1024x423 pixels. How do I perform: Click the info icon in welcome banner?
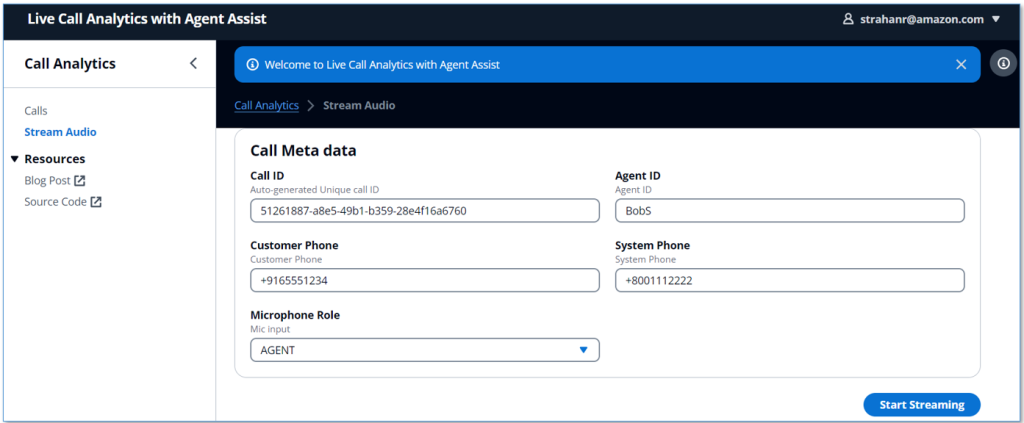coord(253,65)
